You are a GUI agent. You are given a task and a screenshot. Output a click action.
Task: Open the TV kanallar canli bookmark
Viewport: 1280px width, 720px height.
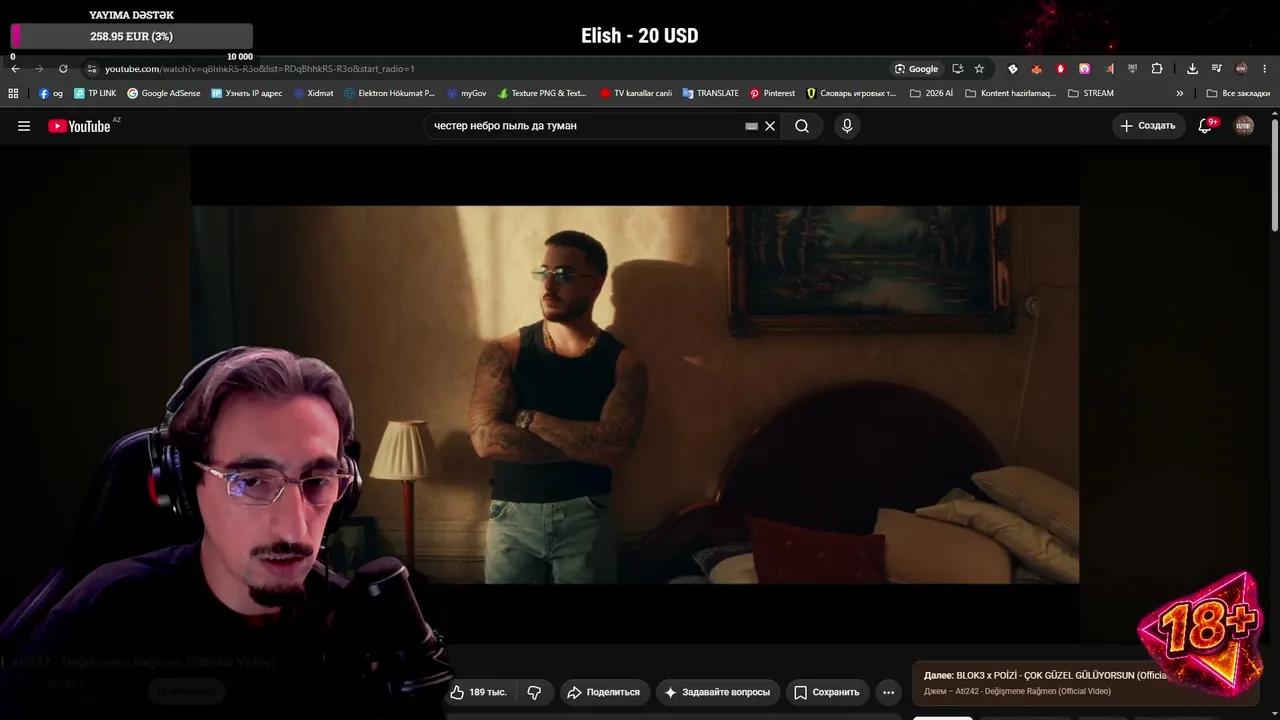636,93
